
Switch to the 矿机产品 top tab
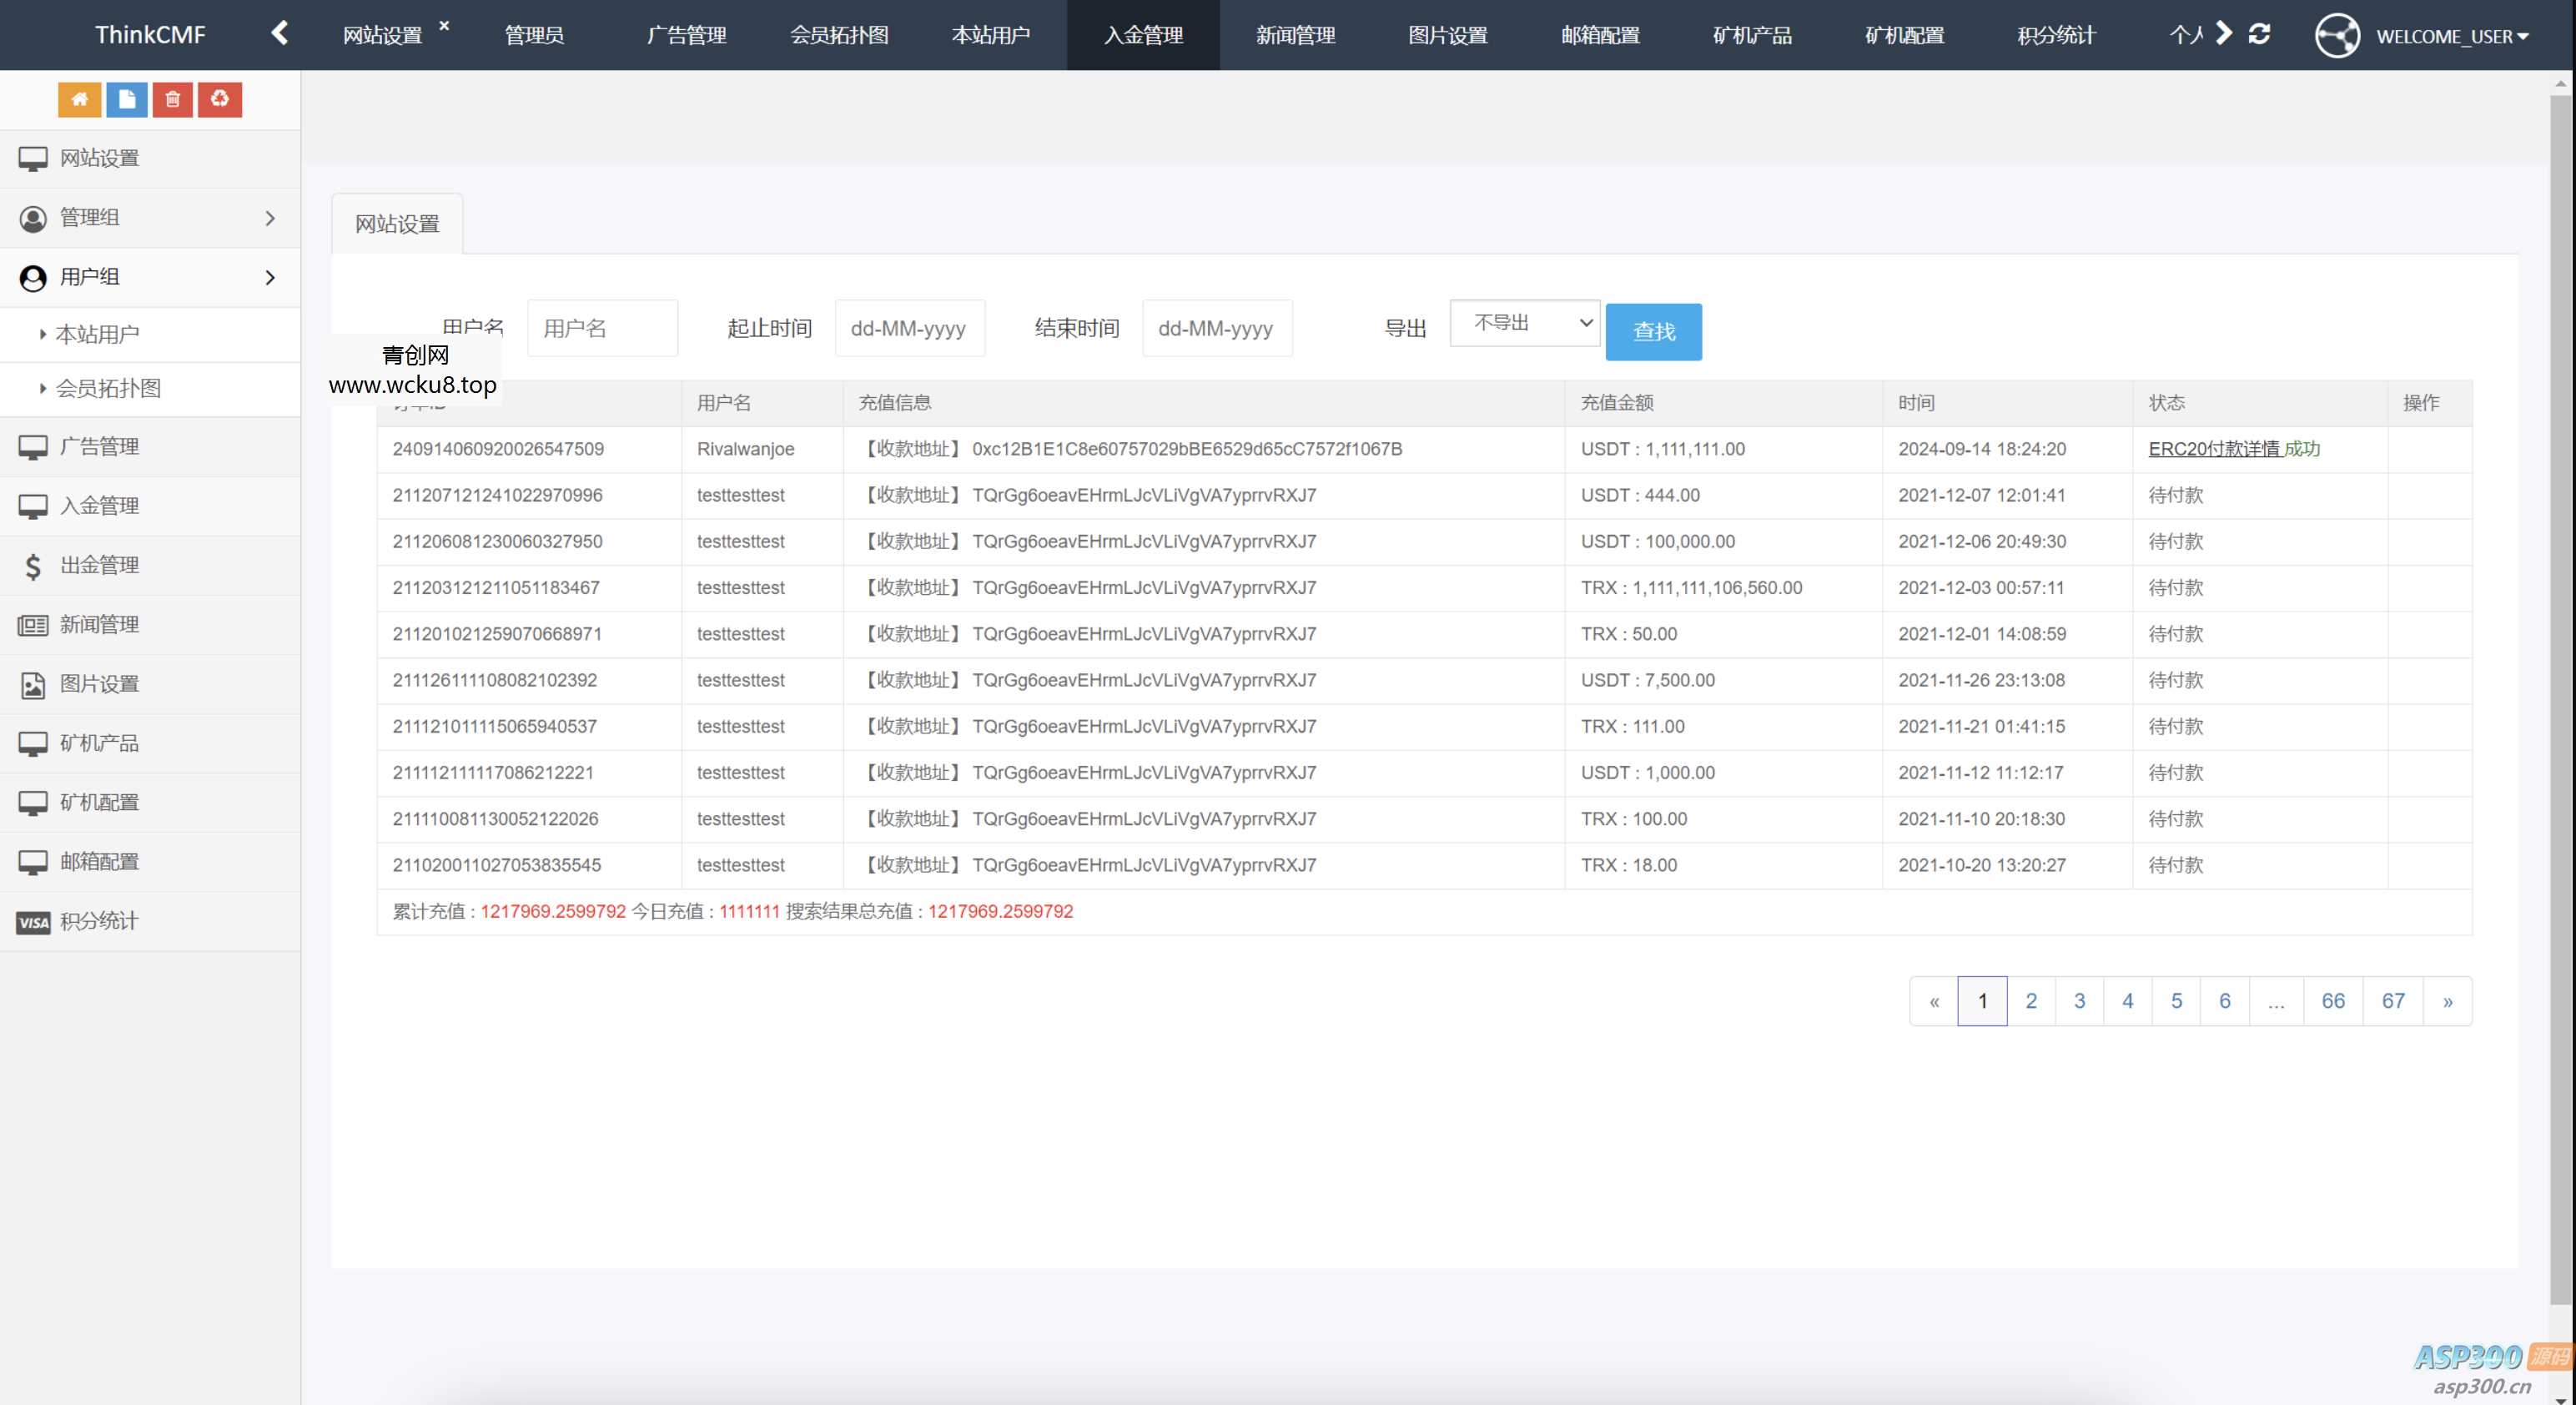[1752, 35]
